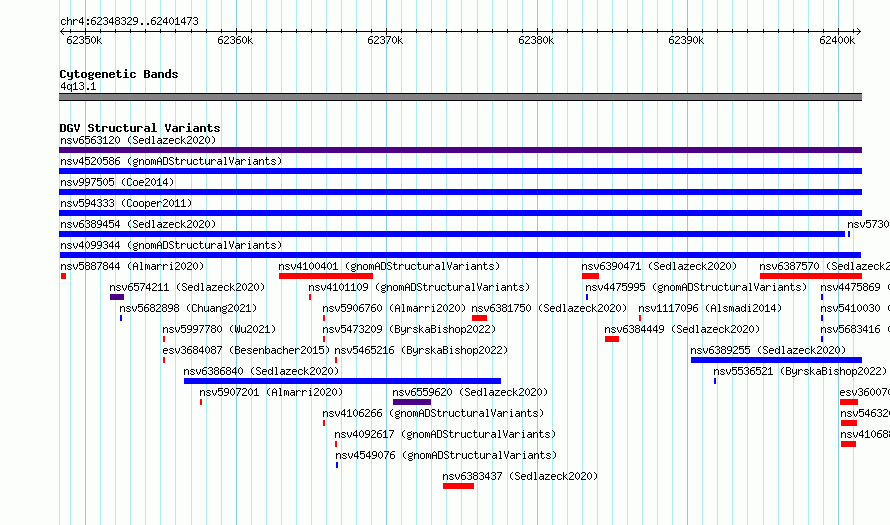Select the nsv5473209 (ByrskaBishop2022) label

pyautogui.click(x=409, y=329)
